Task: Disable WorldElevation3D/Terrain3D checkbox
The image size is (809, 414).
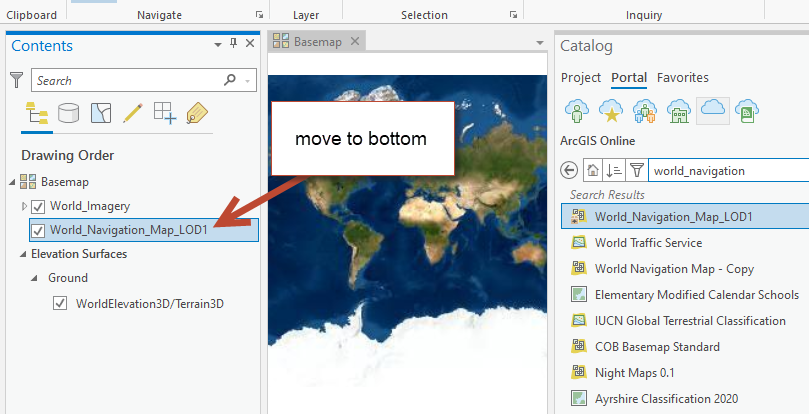Action: (x=60, y=302)
